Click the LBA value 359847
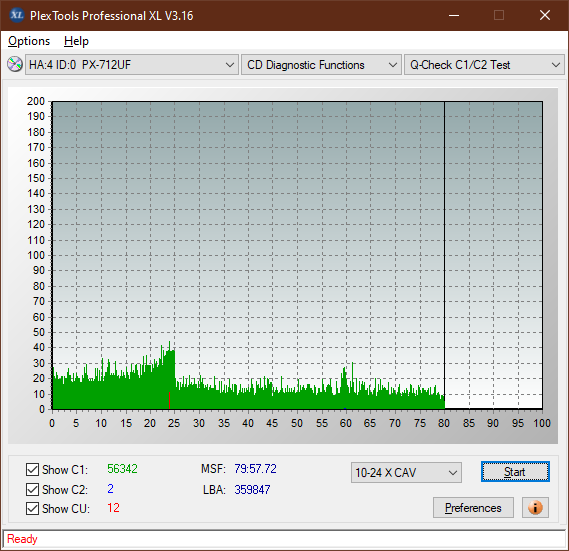This screenshot has width=569, height=551. click(252, 490)
